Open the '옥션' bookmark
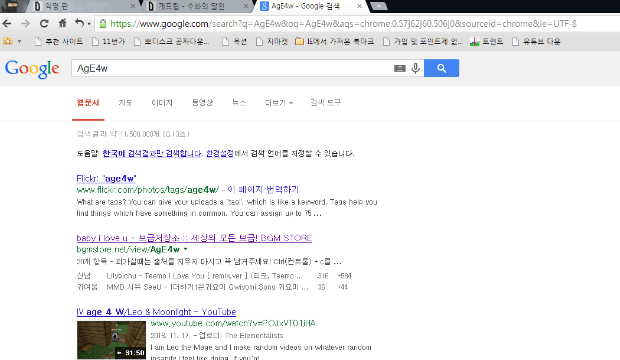 click(234, 42)
